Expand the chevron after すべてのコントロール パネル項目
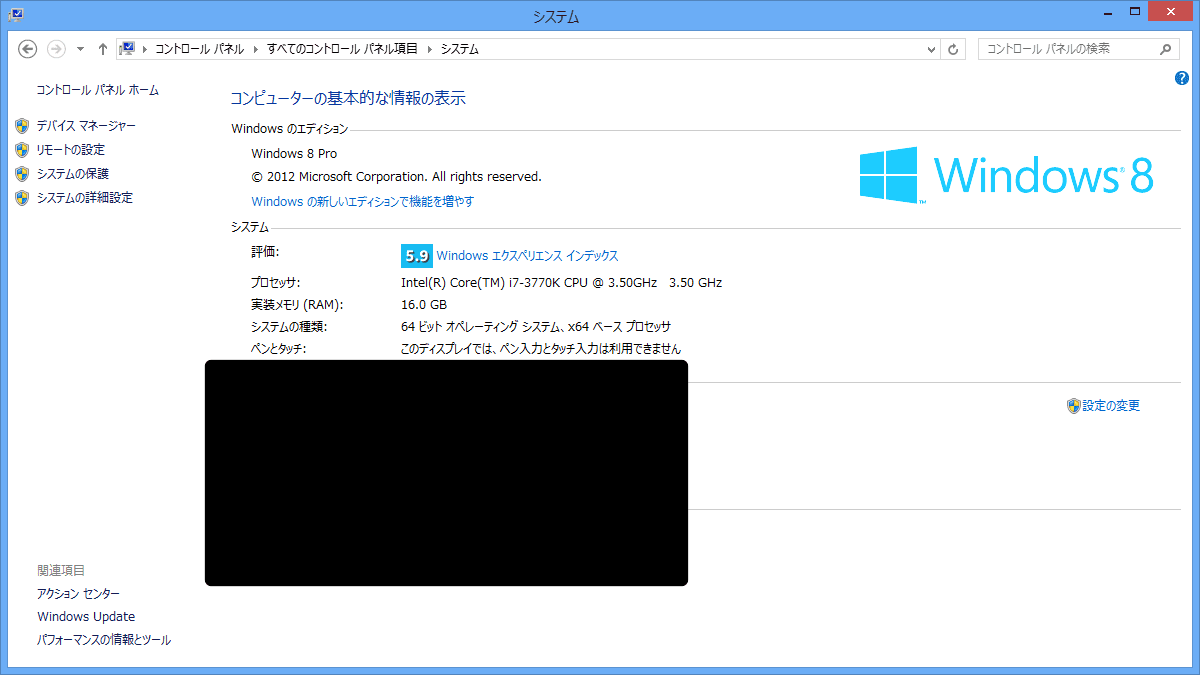This screenshot has width=1200, height=675. (430, 49)
